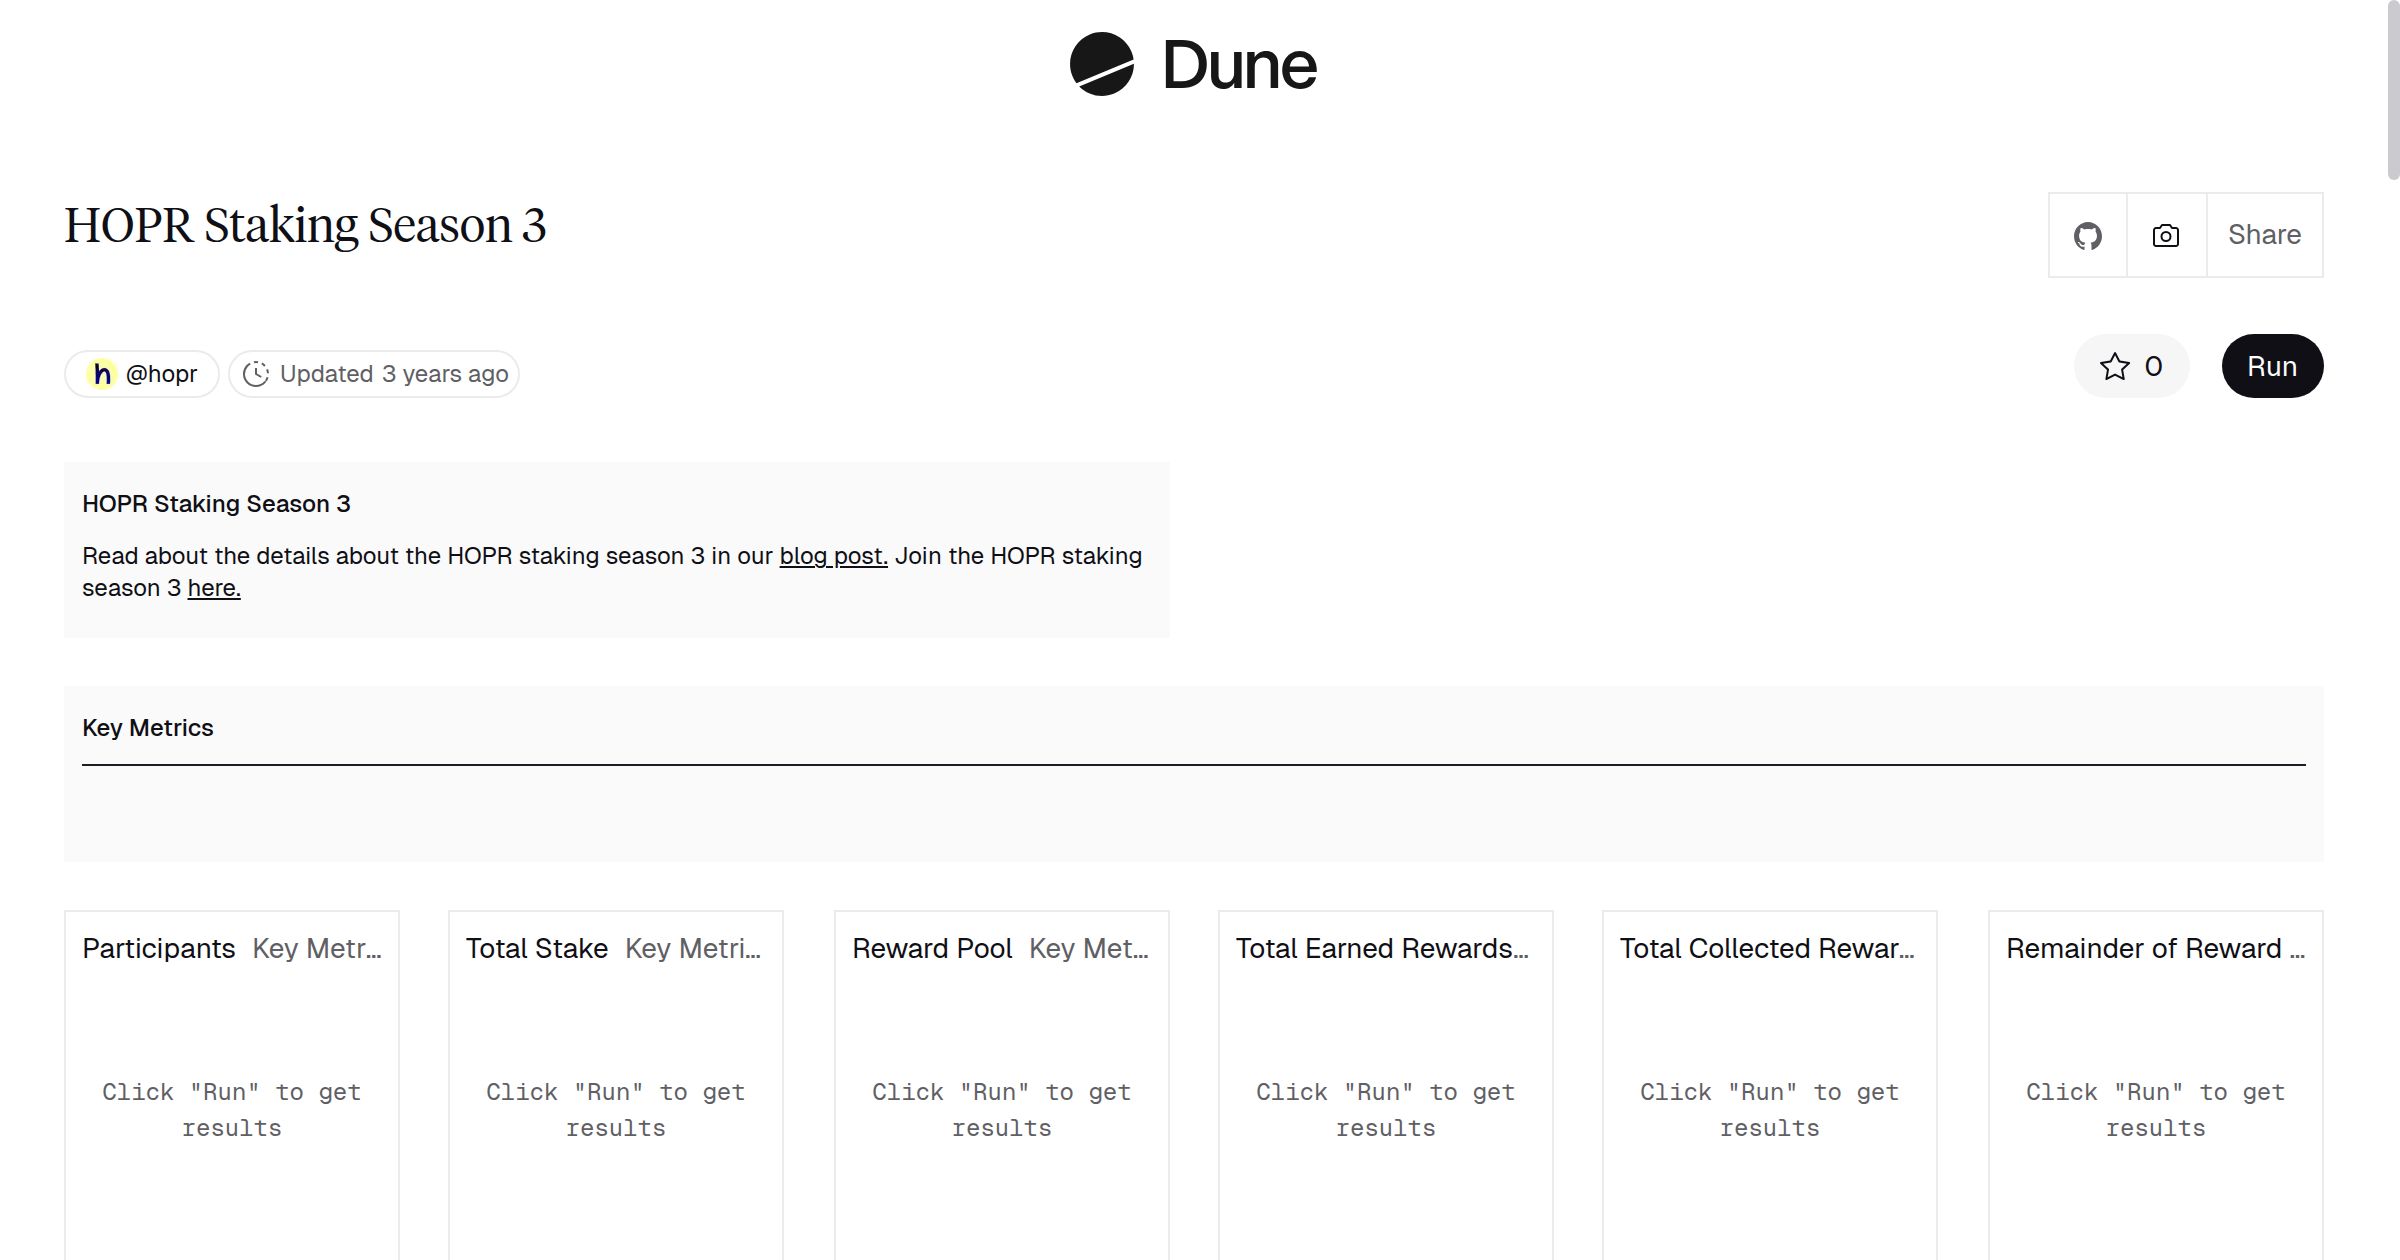
Task: Open the blog post link
Action: pyautogui.click(x=833, y=556)
